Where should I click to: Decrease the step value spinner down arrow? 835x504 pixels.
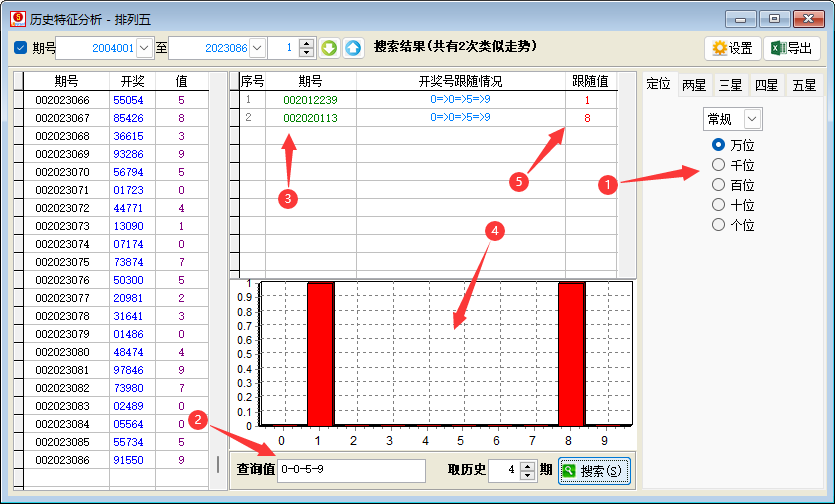(306, 53)
